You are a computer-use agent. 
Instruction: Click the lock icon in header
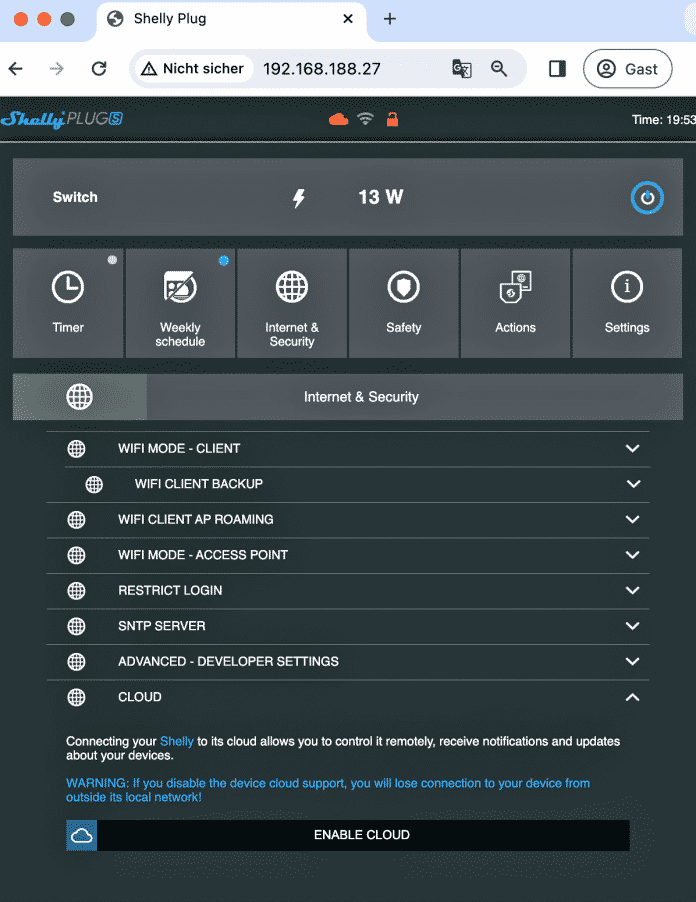(x=392, y=118)
